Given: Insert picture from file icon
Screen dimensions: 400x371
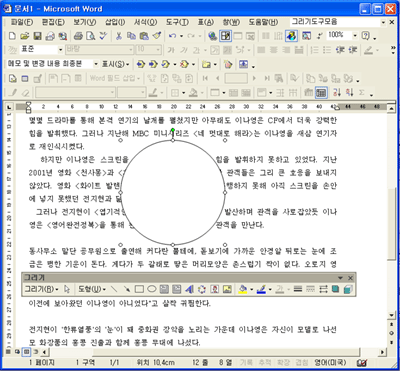Looking at the screenshot, I should tap(227, 289).
